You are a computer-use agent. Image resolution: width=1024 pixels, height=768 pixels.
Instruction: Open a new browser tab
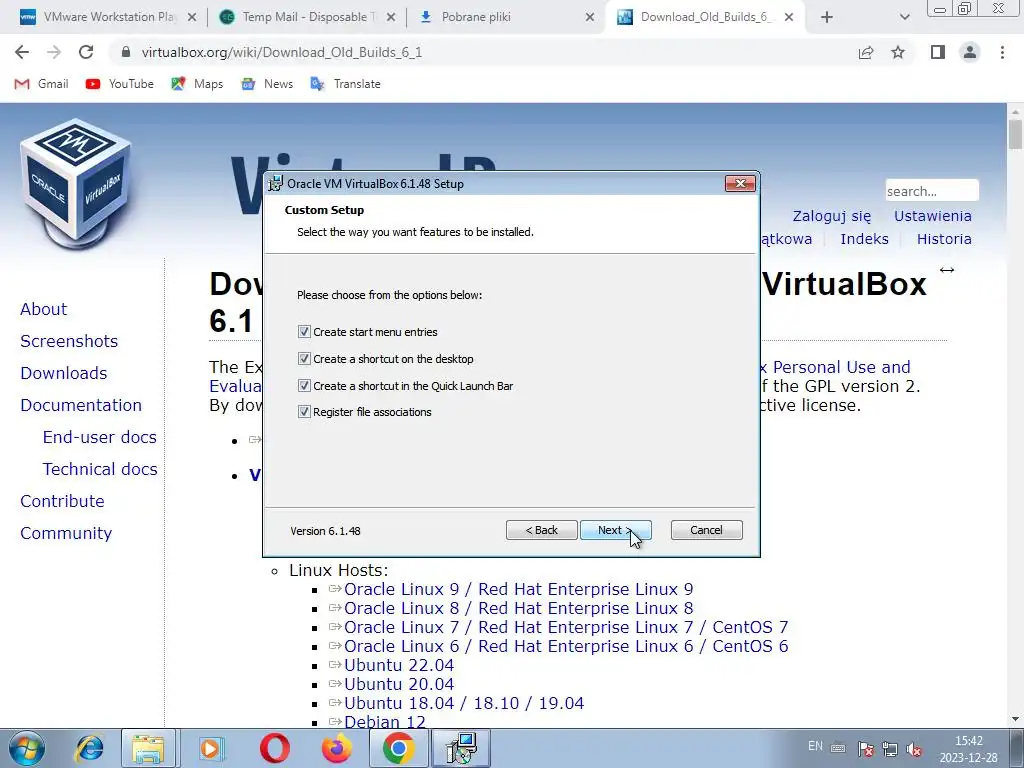pyautogui.click(x=827, y=17)
